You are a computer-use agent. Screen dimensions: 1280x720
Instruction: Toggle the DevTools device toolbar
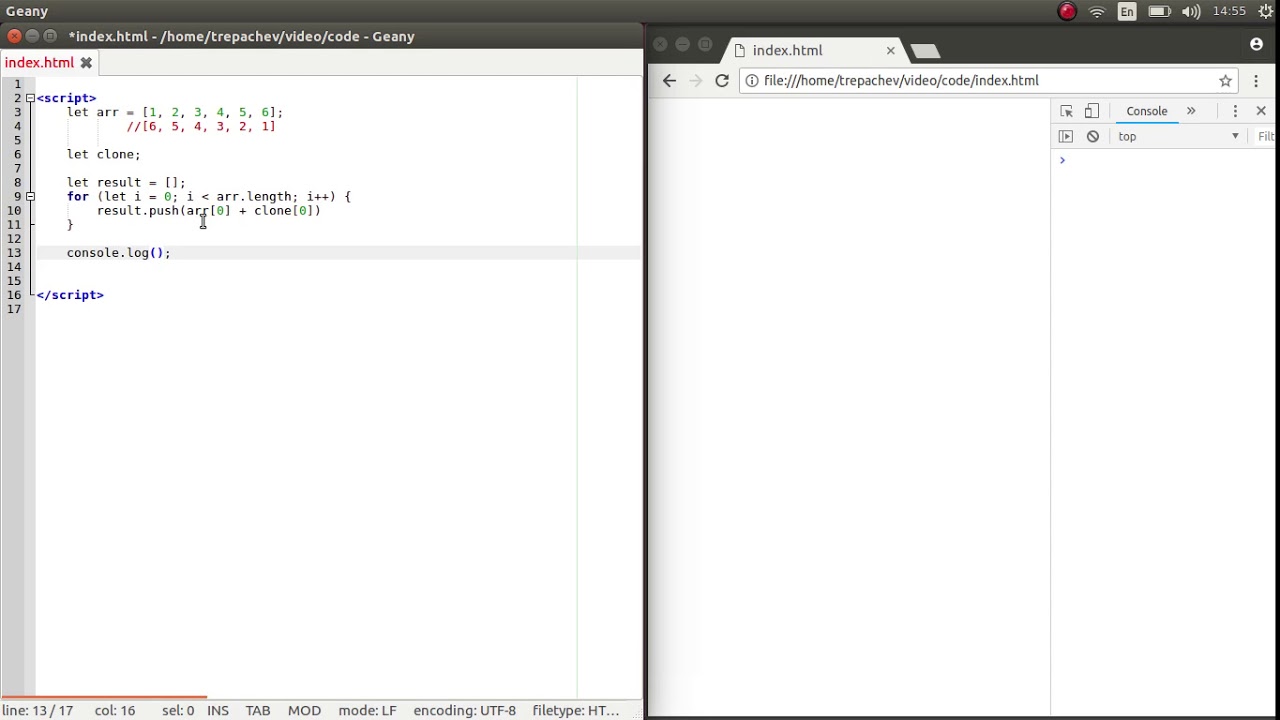(1092, 111)
